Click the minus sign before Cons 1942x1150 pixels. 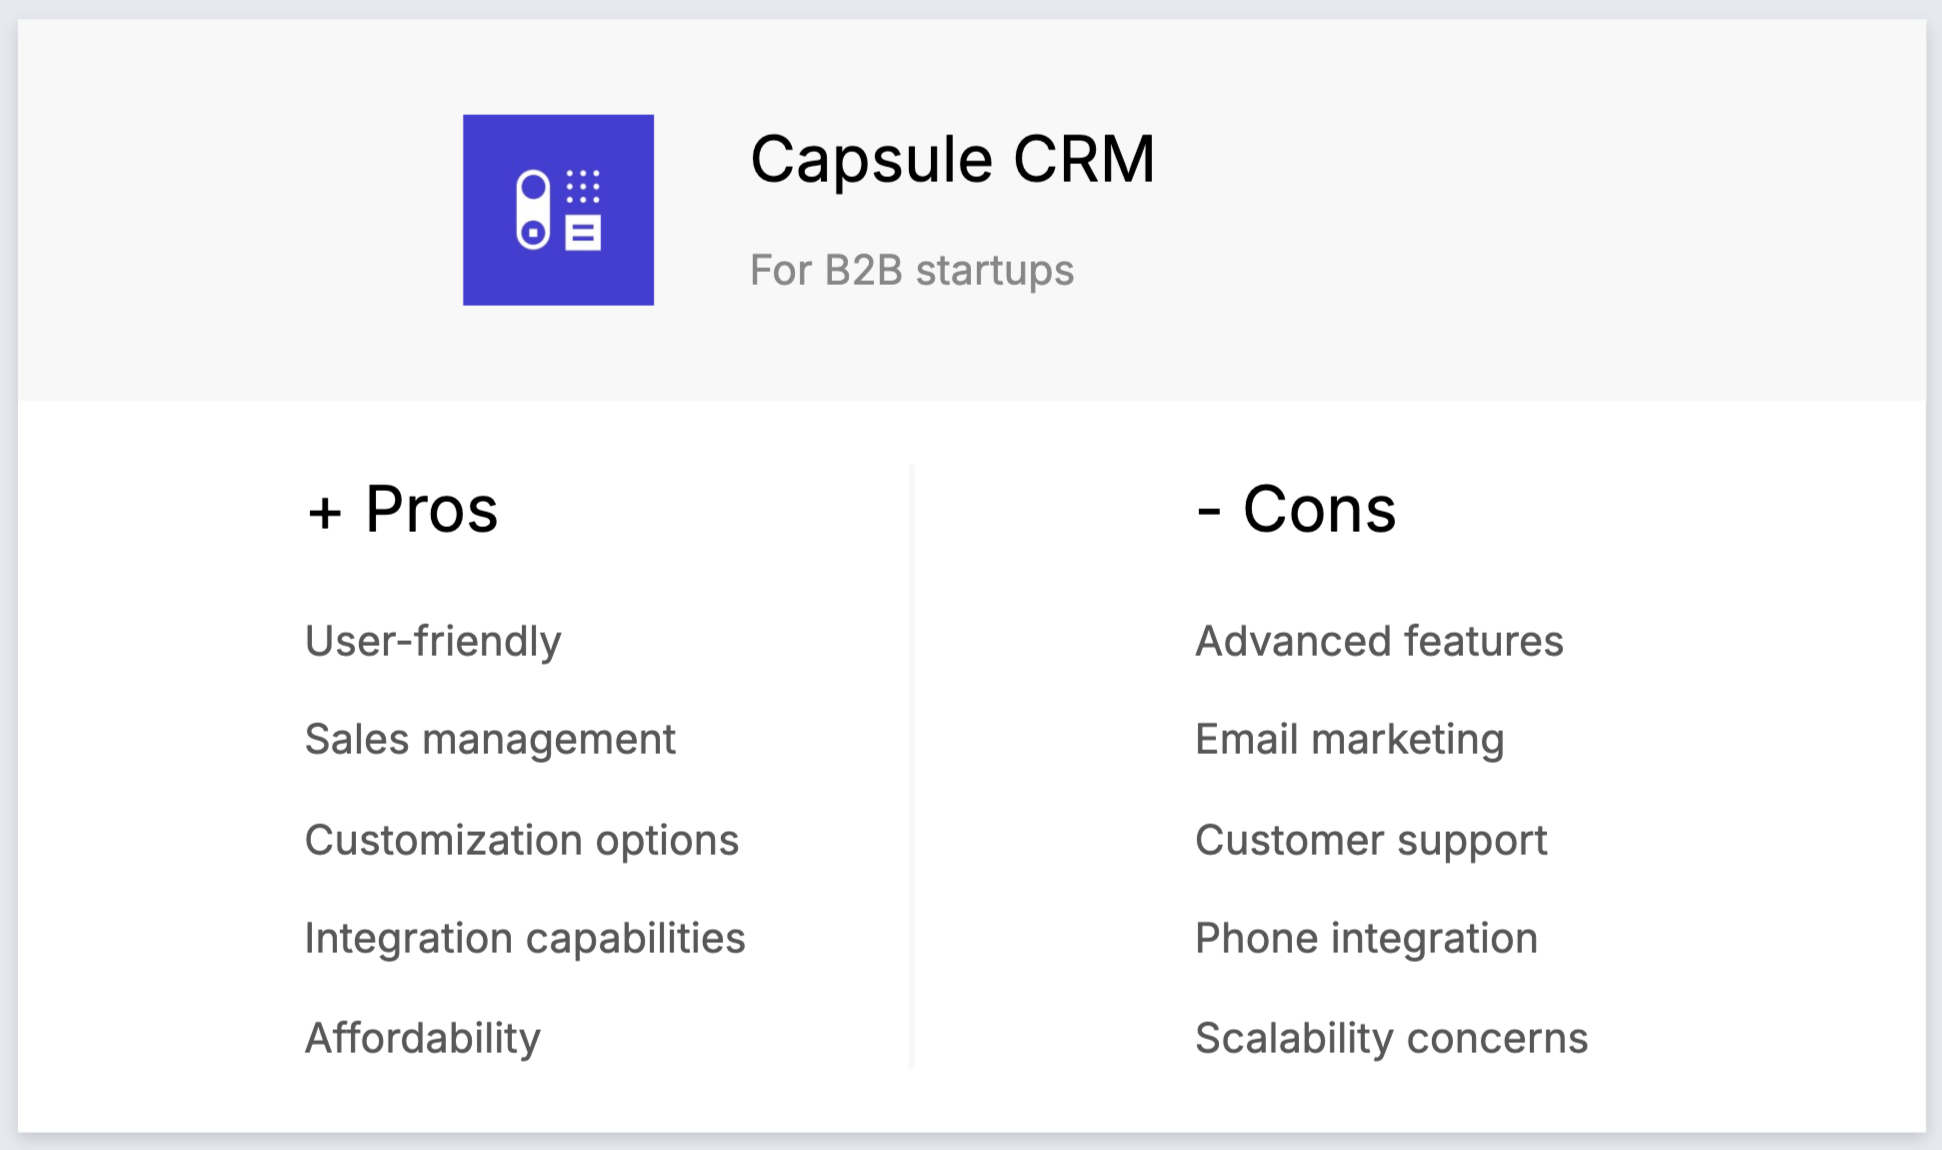tap(1209, 512)
